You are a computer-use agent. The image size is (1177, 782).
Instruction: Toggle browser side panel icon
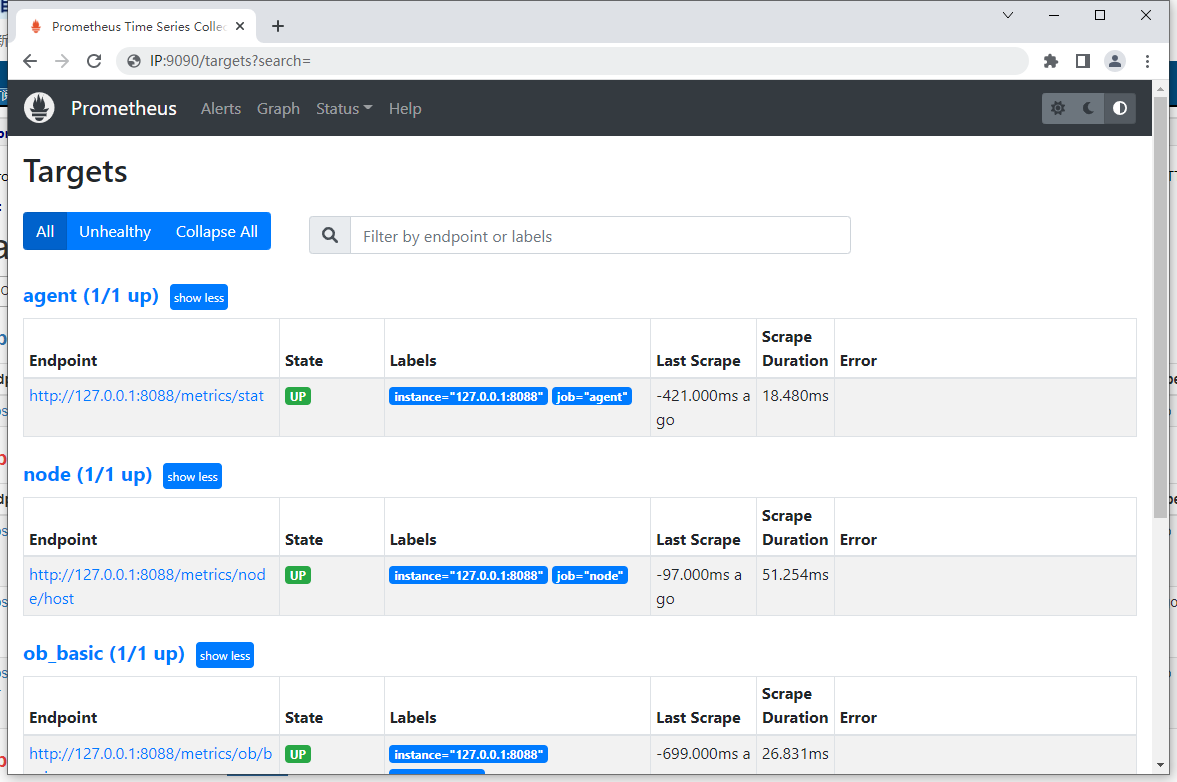tap(1082, 61)
